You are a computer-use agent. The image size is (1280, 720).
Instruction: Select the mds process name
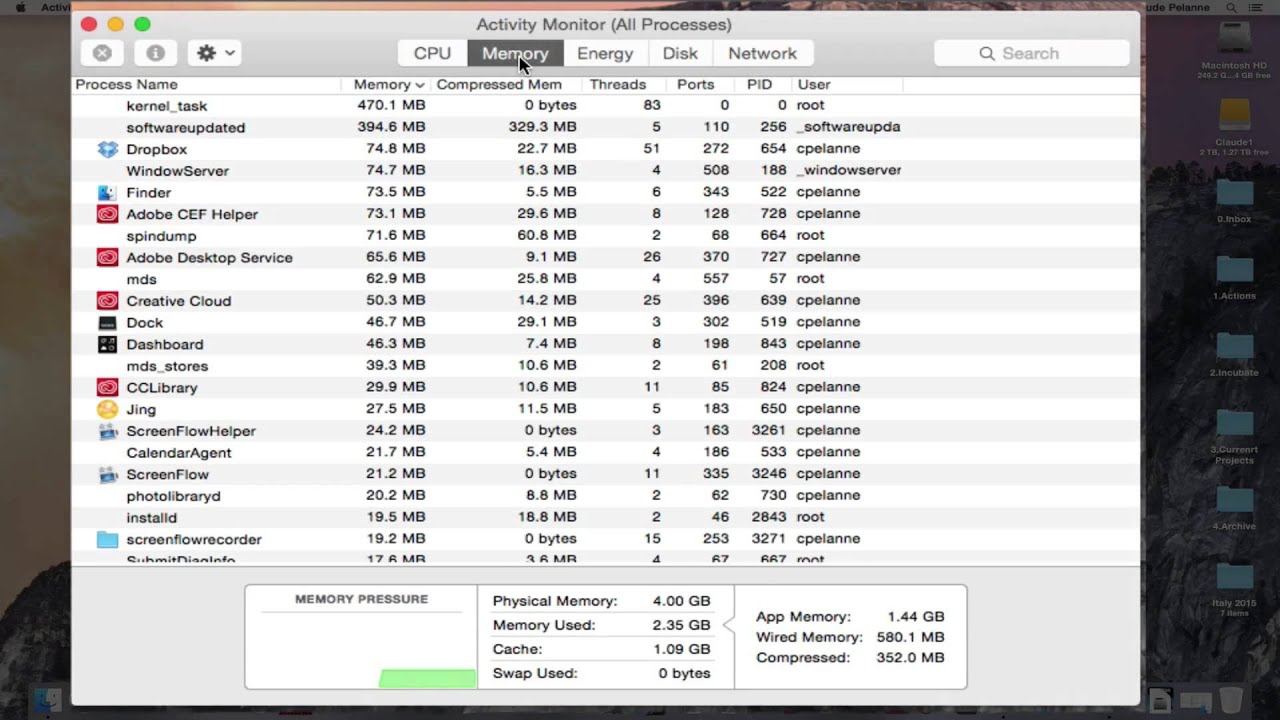(141, 279)
